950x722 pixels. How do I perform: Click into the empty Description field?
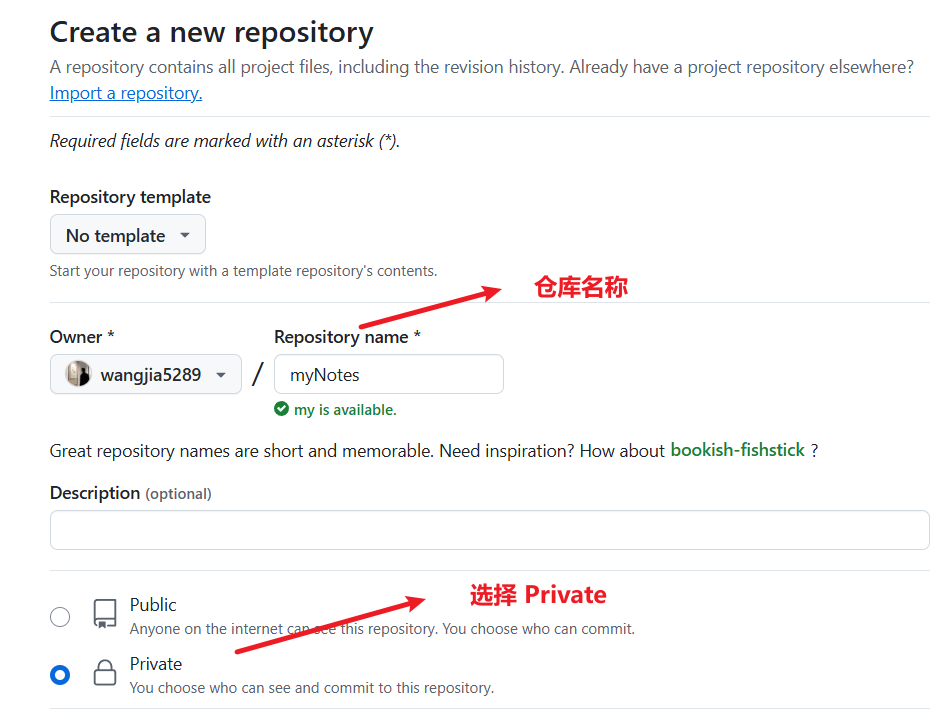489,530
